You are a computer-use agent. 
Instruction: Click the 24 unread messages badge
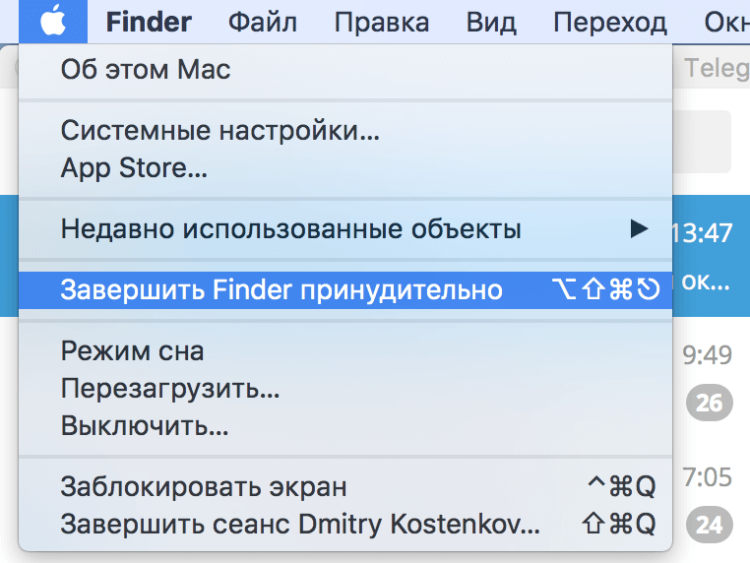(709, 525)
